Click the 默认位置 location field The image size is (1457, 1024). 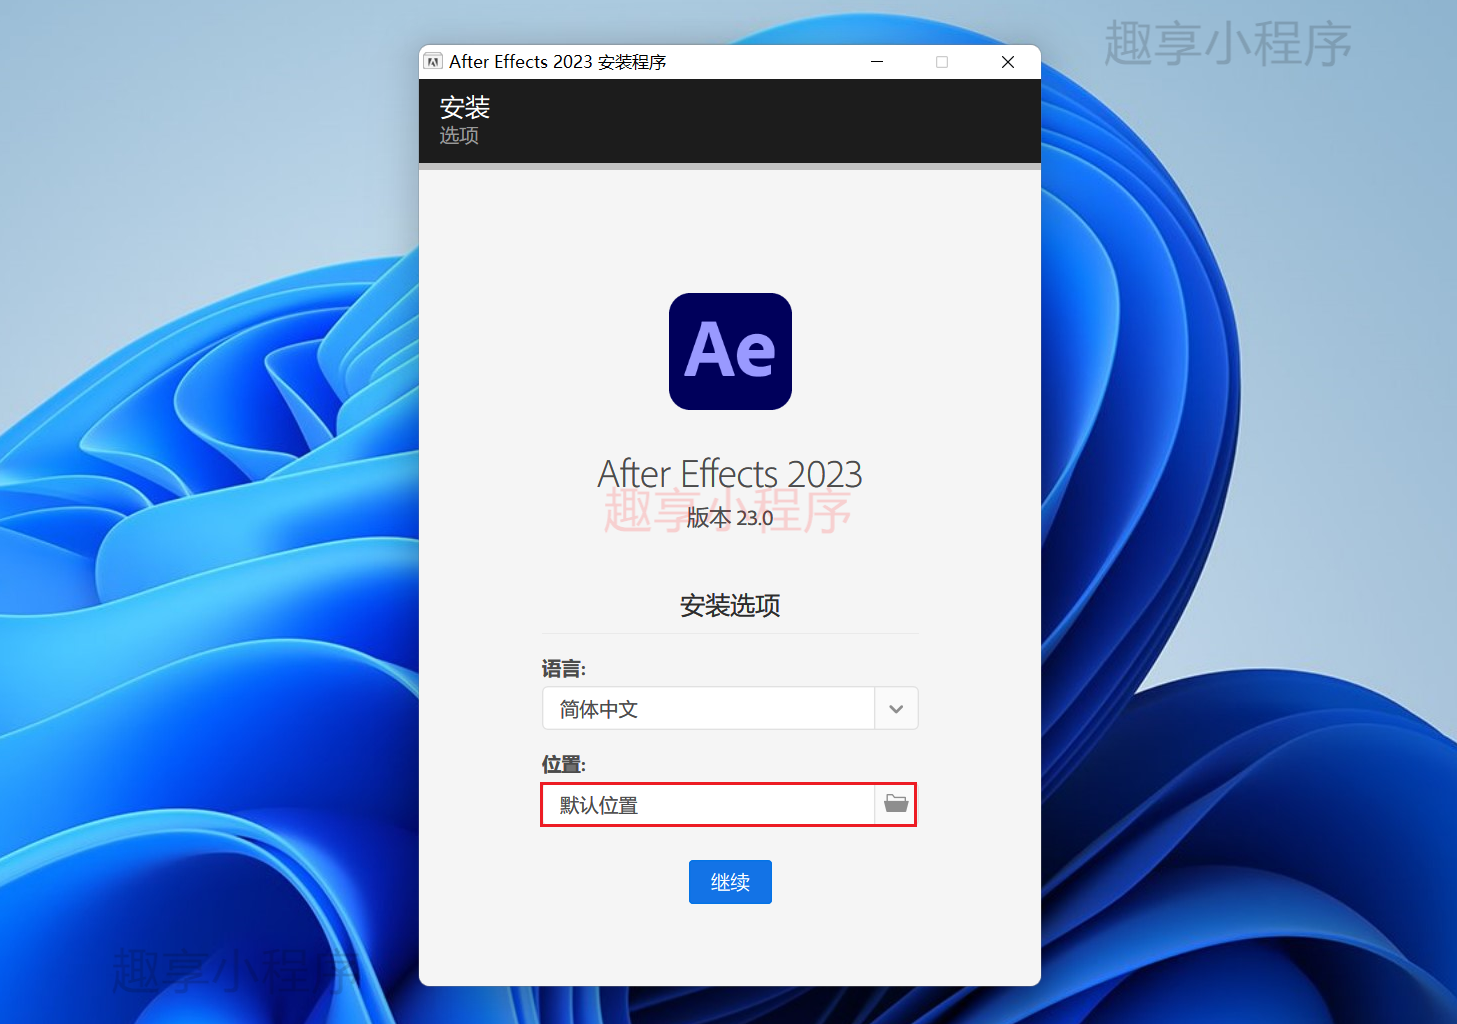(x=708, y=805)
